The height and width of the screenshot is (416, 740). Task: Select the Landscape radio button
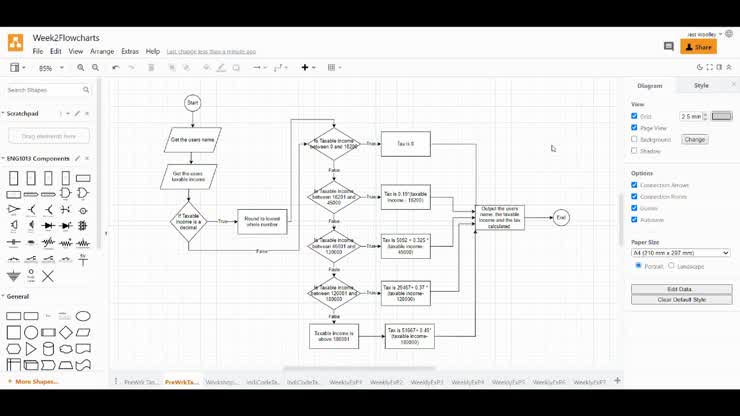tap(671, 265)
